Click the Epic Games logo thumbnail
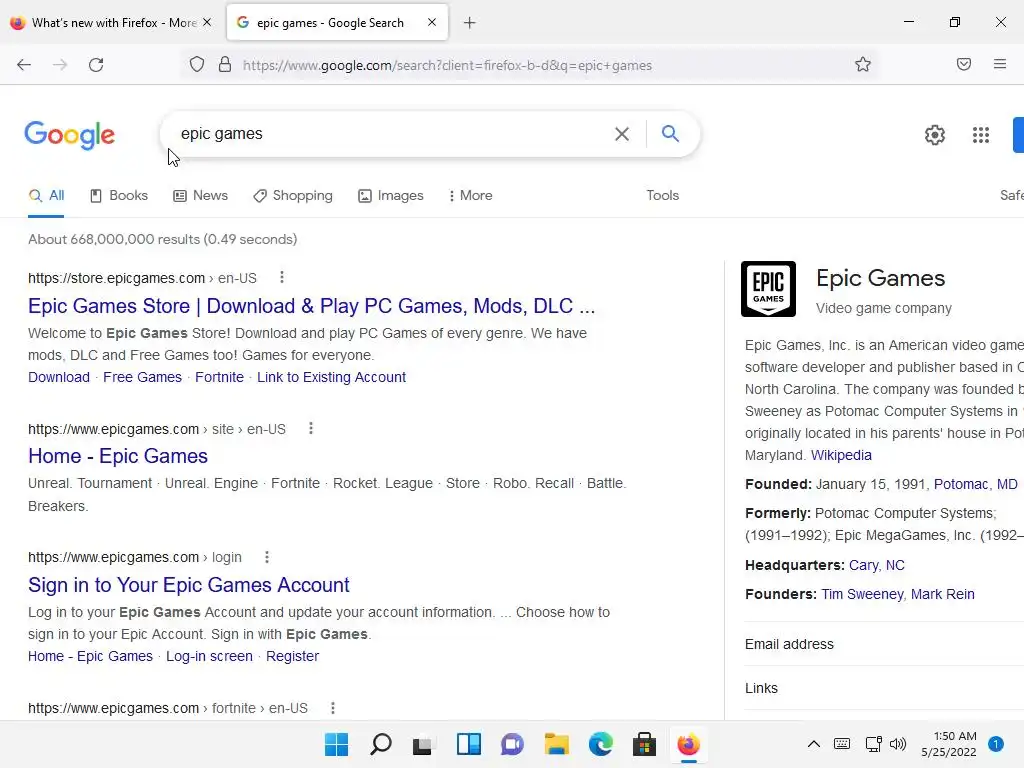The image size is (1024, 768). pyautogui.click(x=768, y=289)
